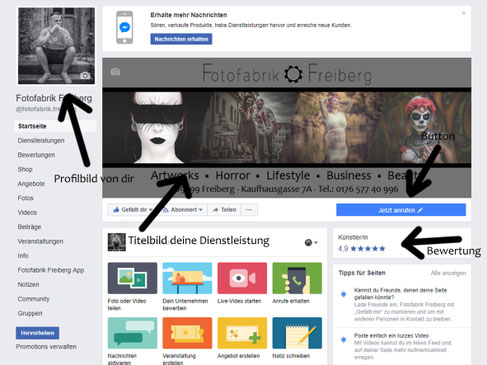Image resolution: width=487 pixels, height=365 pixels.
Task: Open Dienstleistungen in the sidebar
Action: click(41, 141)
